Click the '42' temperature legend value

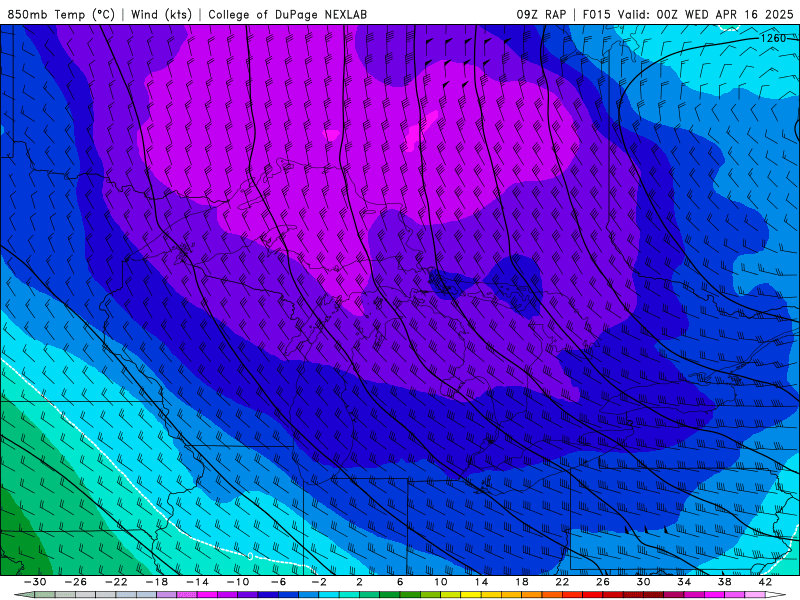(x=765, y=582)
